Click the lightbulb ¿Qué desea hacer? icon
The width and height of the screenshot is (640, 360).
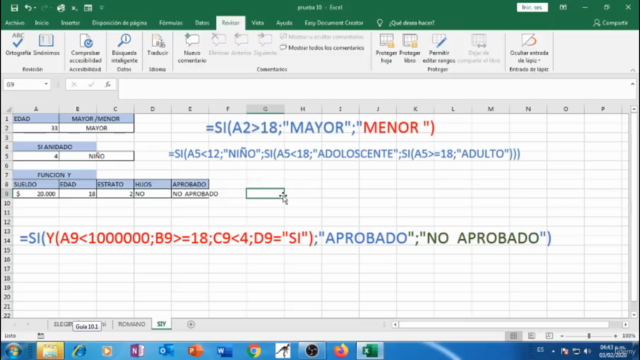(x=380, y=23)
